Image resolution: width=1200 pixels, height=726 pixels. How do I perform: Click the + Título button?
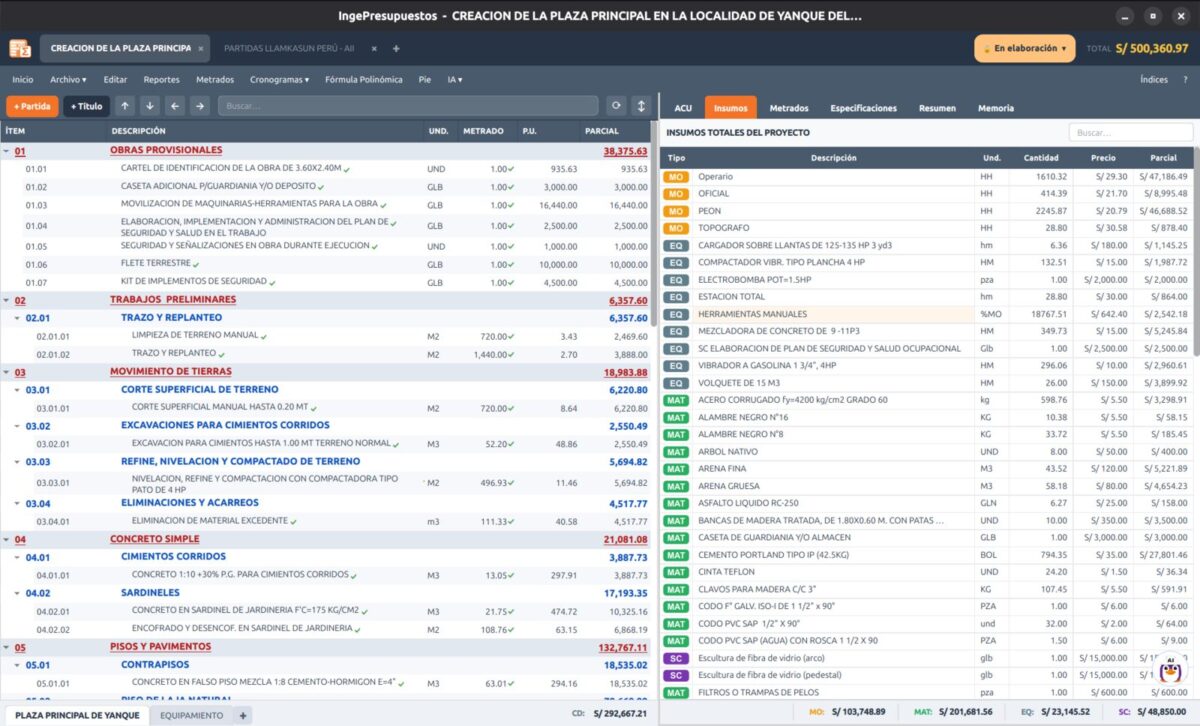pos(87,106)
